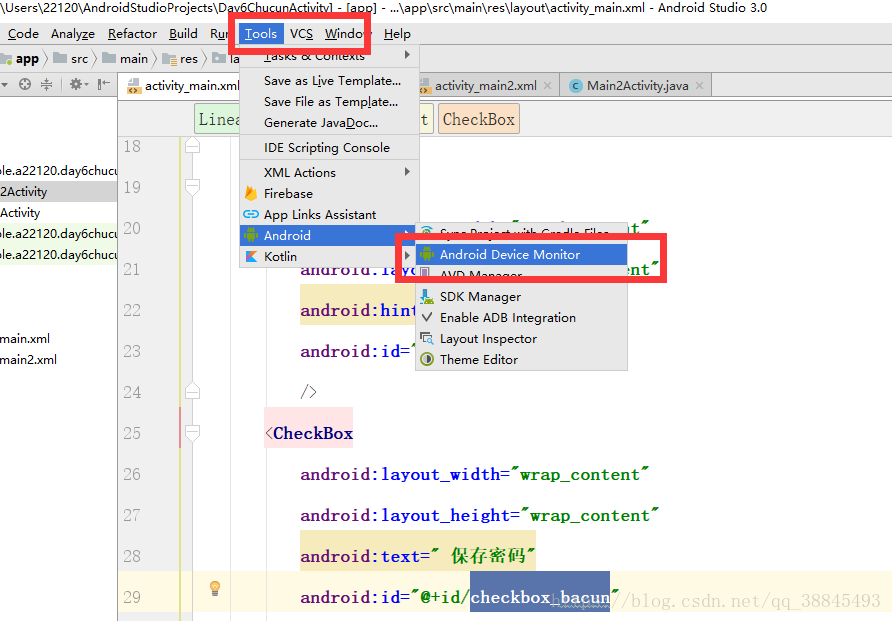Viewport: 892px width, 621px height.
Task: Click the scroll-from-source target icon
Action: click(25, 85)
